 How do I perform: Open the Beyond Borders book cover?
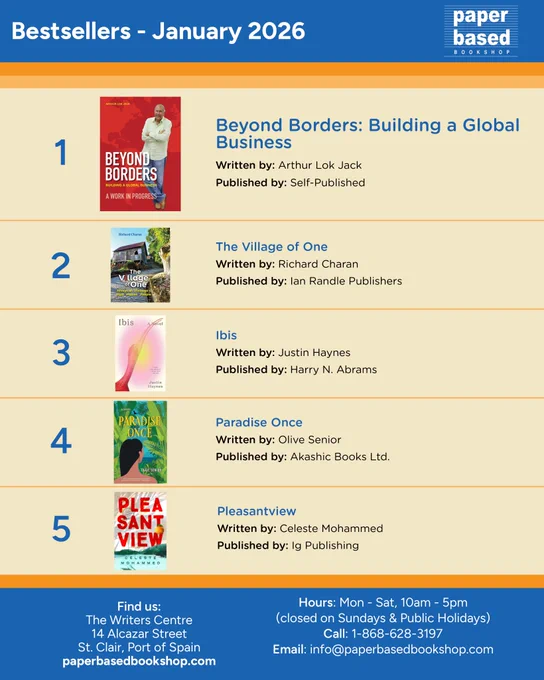140,154
